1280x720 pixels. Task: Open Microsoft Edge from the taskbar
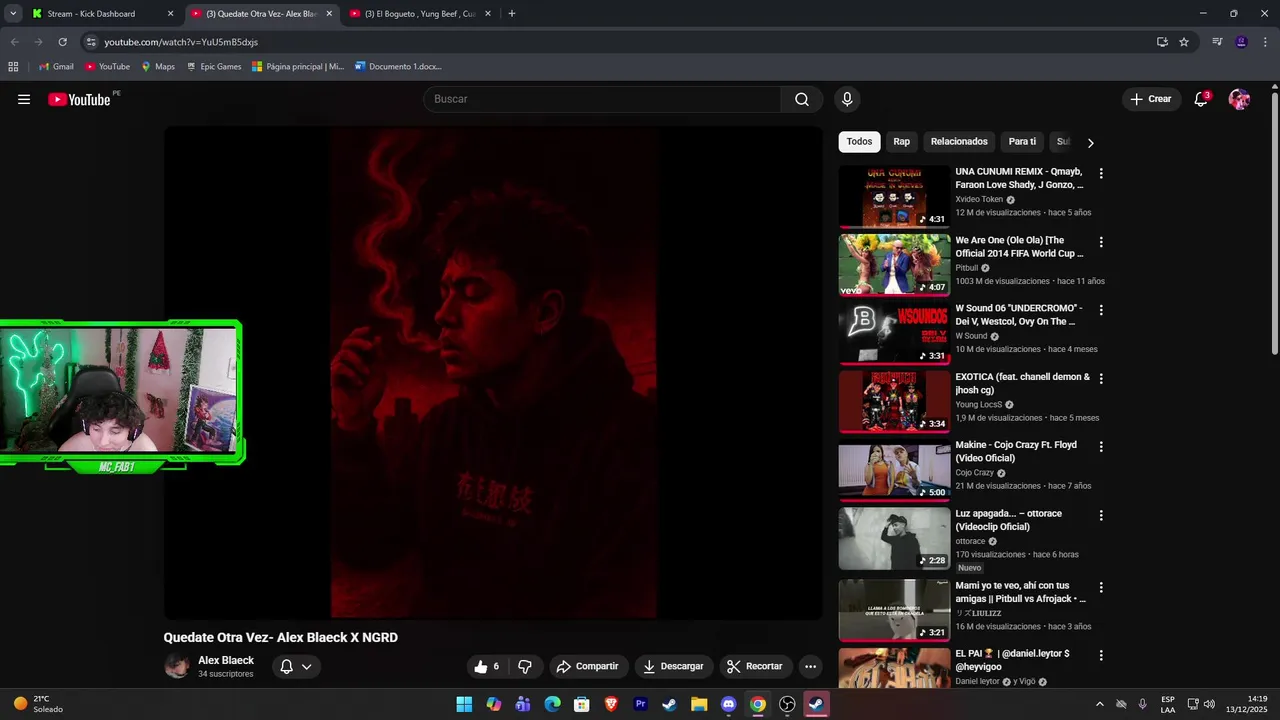[552, 704]
